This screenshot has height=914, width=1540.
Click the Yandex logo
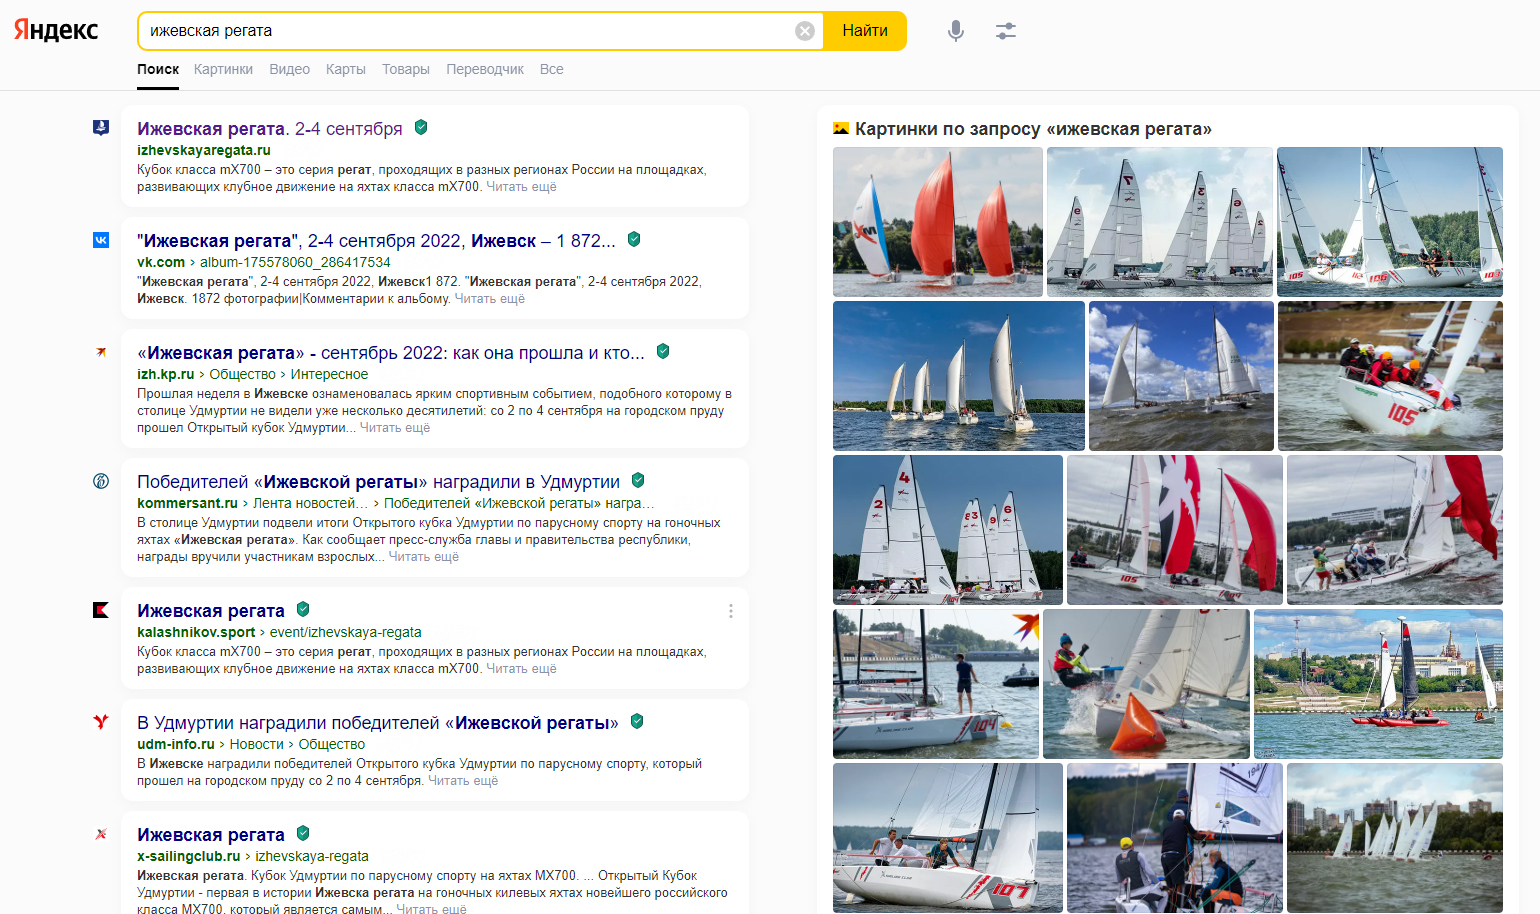click(56, 30)
